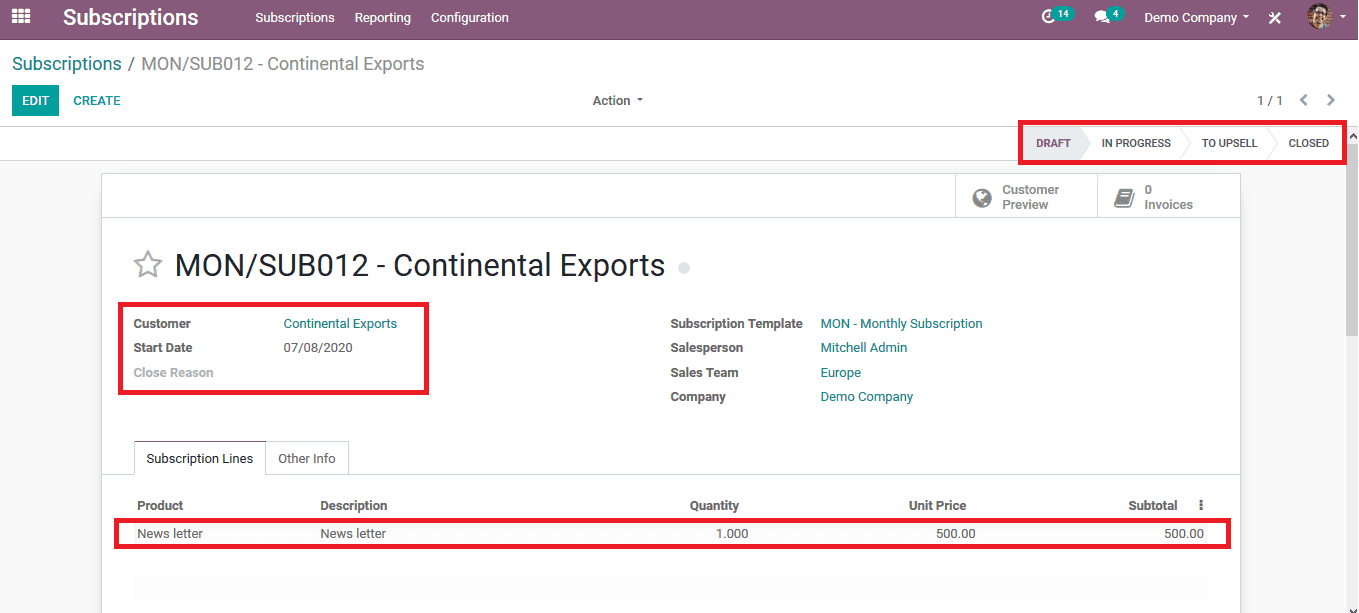Open MON - Monthly Subscription template link
This screenshot has width=1359, height=613.
901,324
